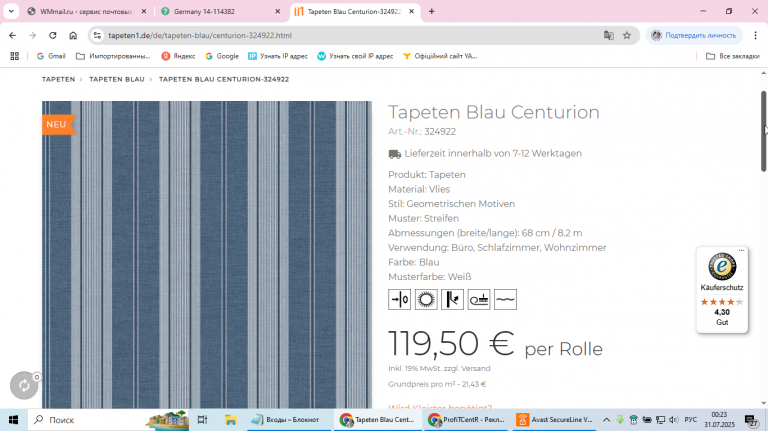Click the Подтвердить личность profile button

pyautogui.click(x=695, y=35)
